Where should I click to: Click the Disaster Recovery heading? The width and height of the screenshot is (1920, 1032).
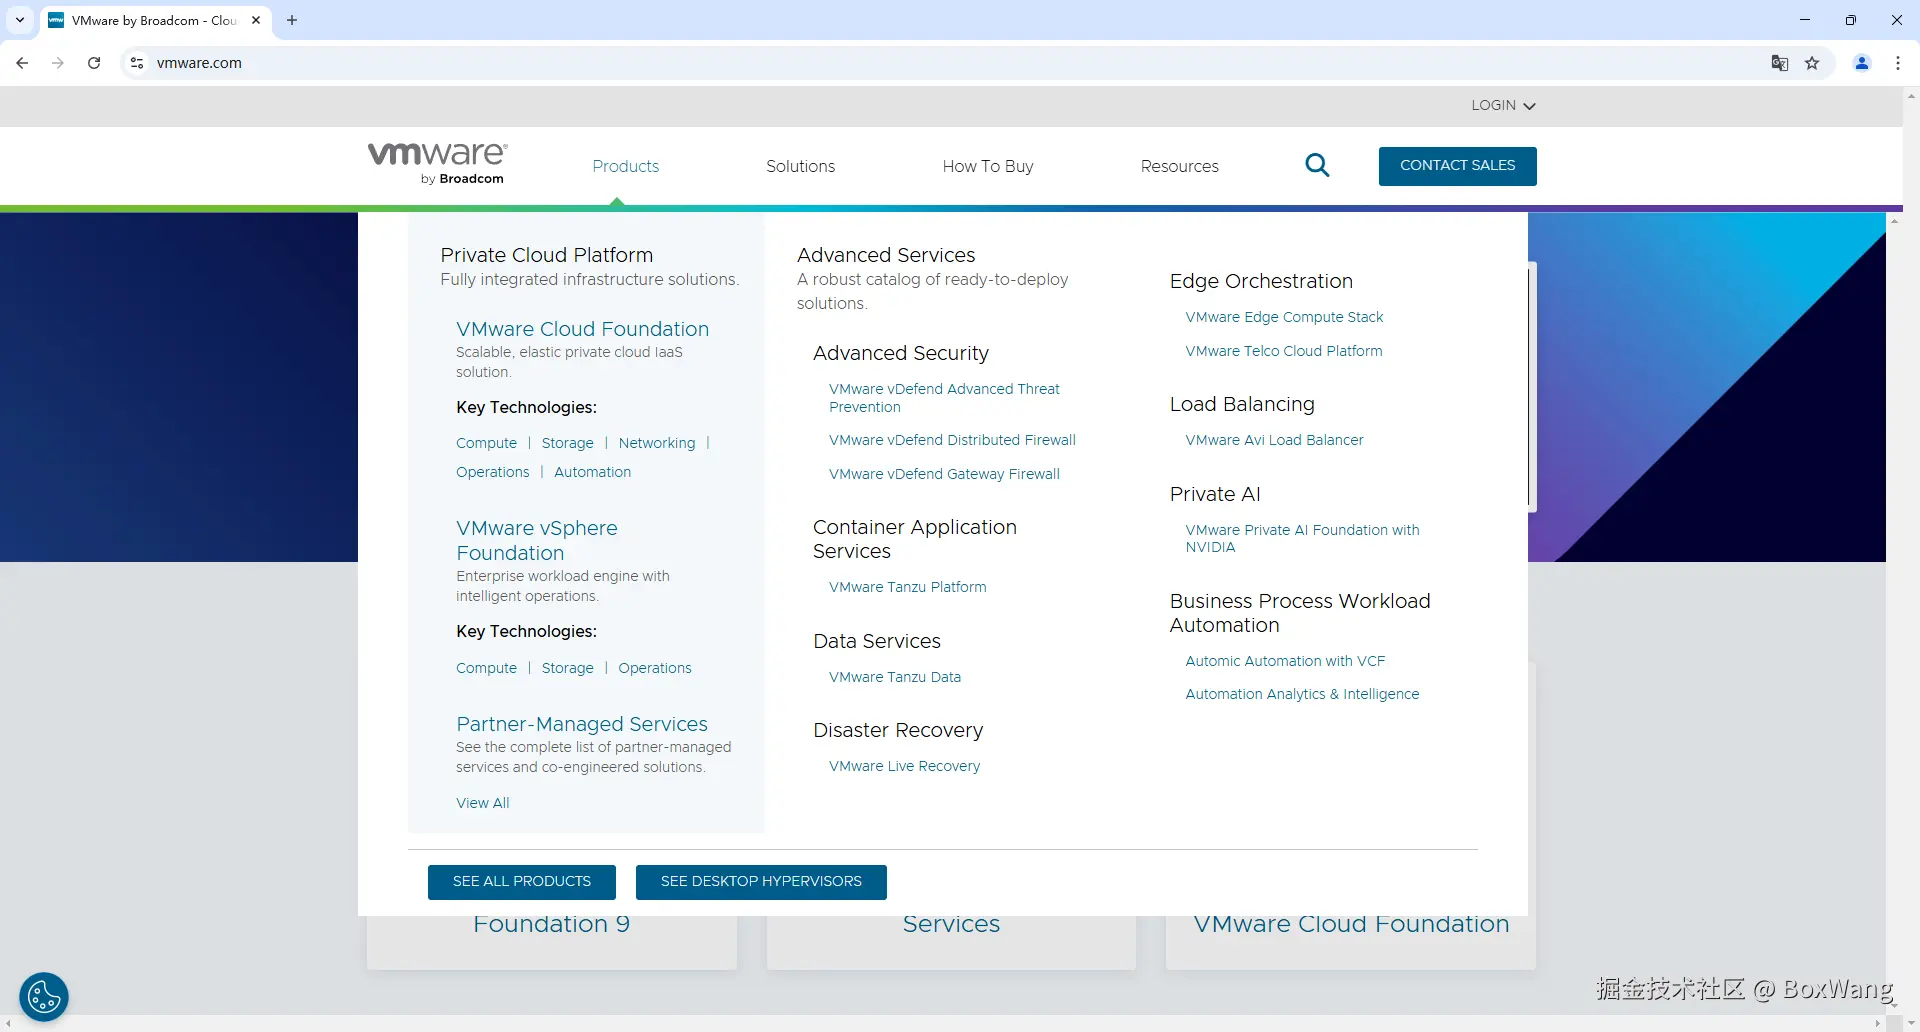pos(898,730)
